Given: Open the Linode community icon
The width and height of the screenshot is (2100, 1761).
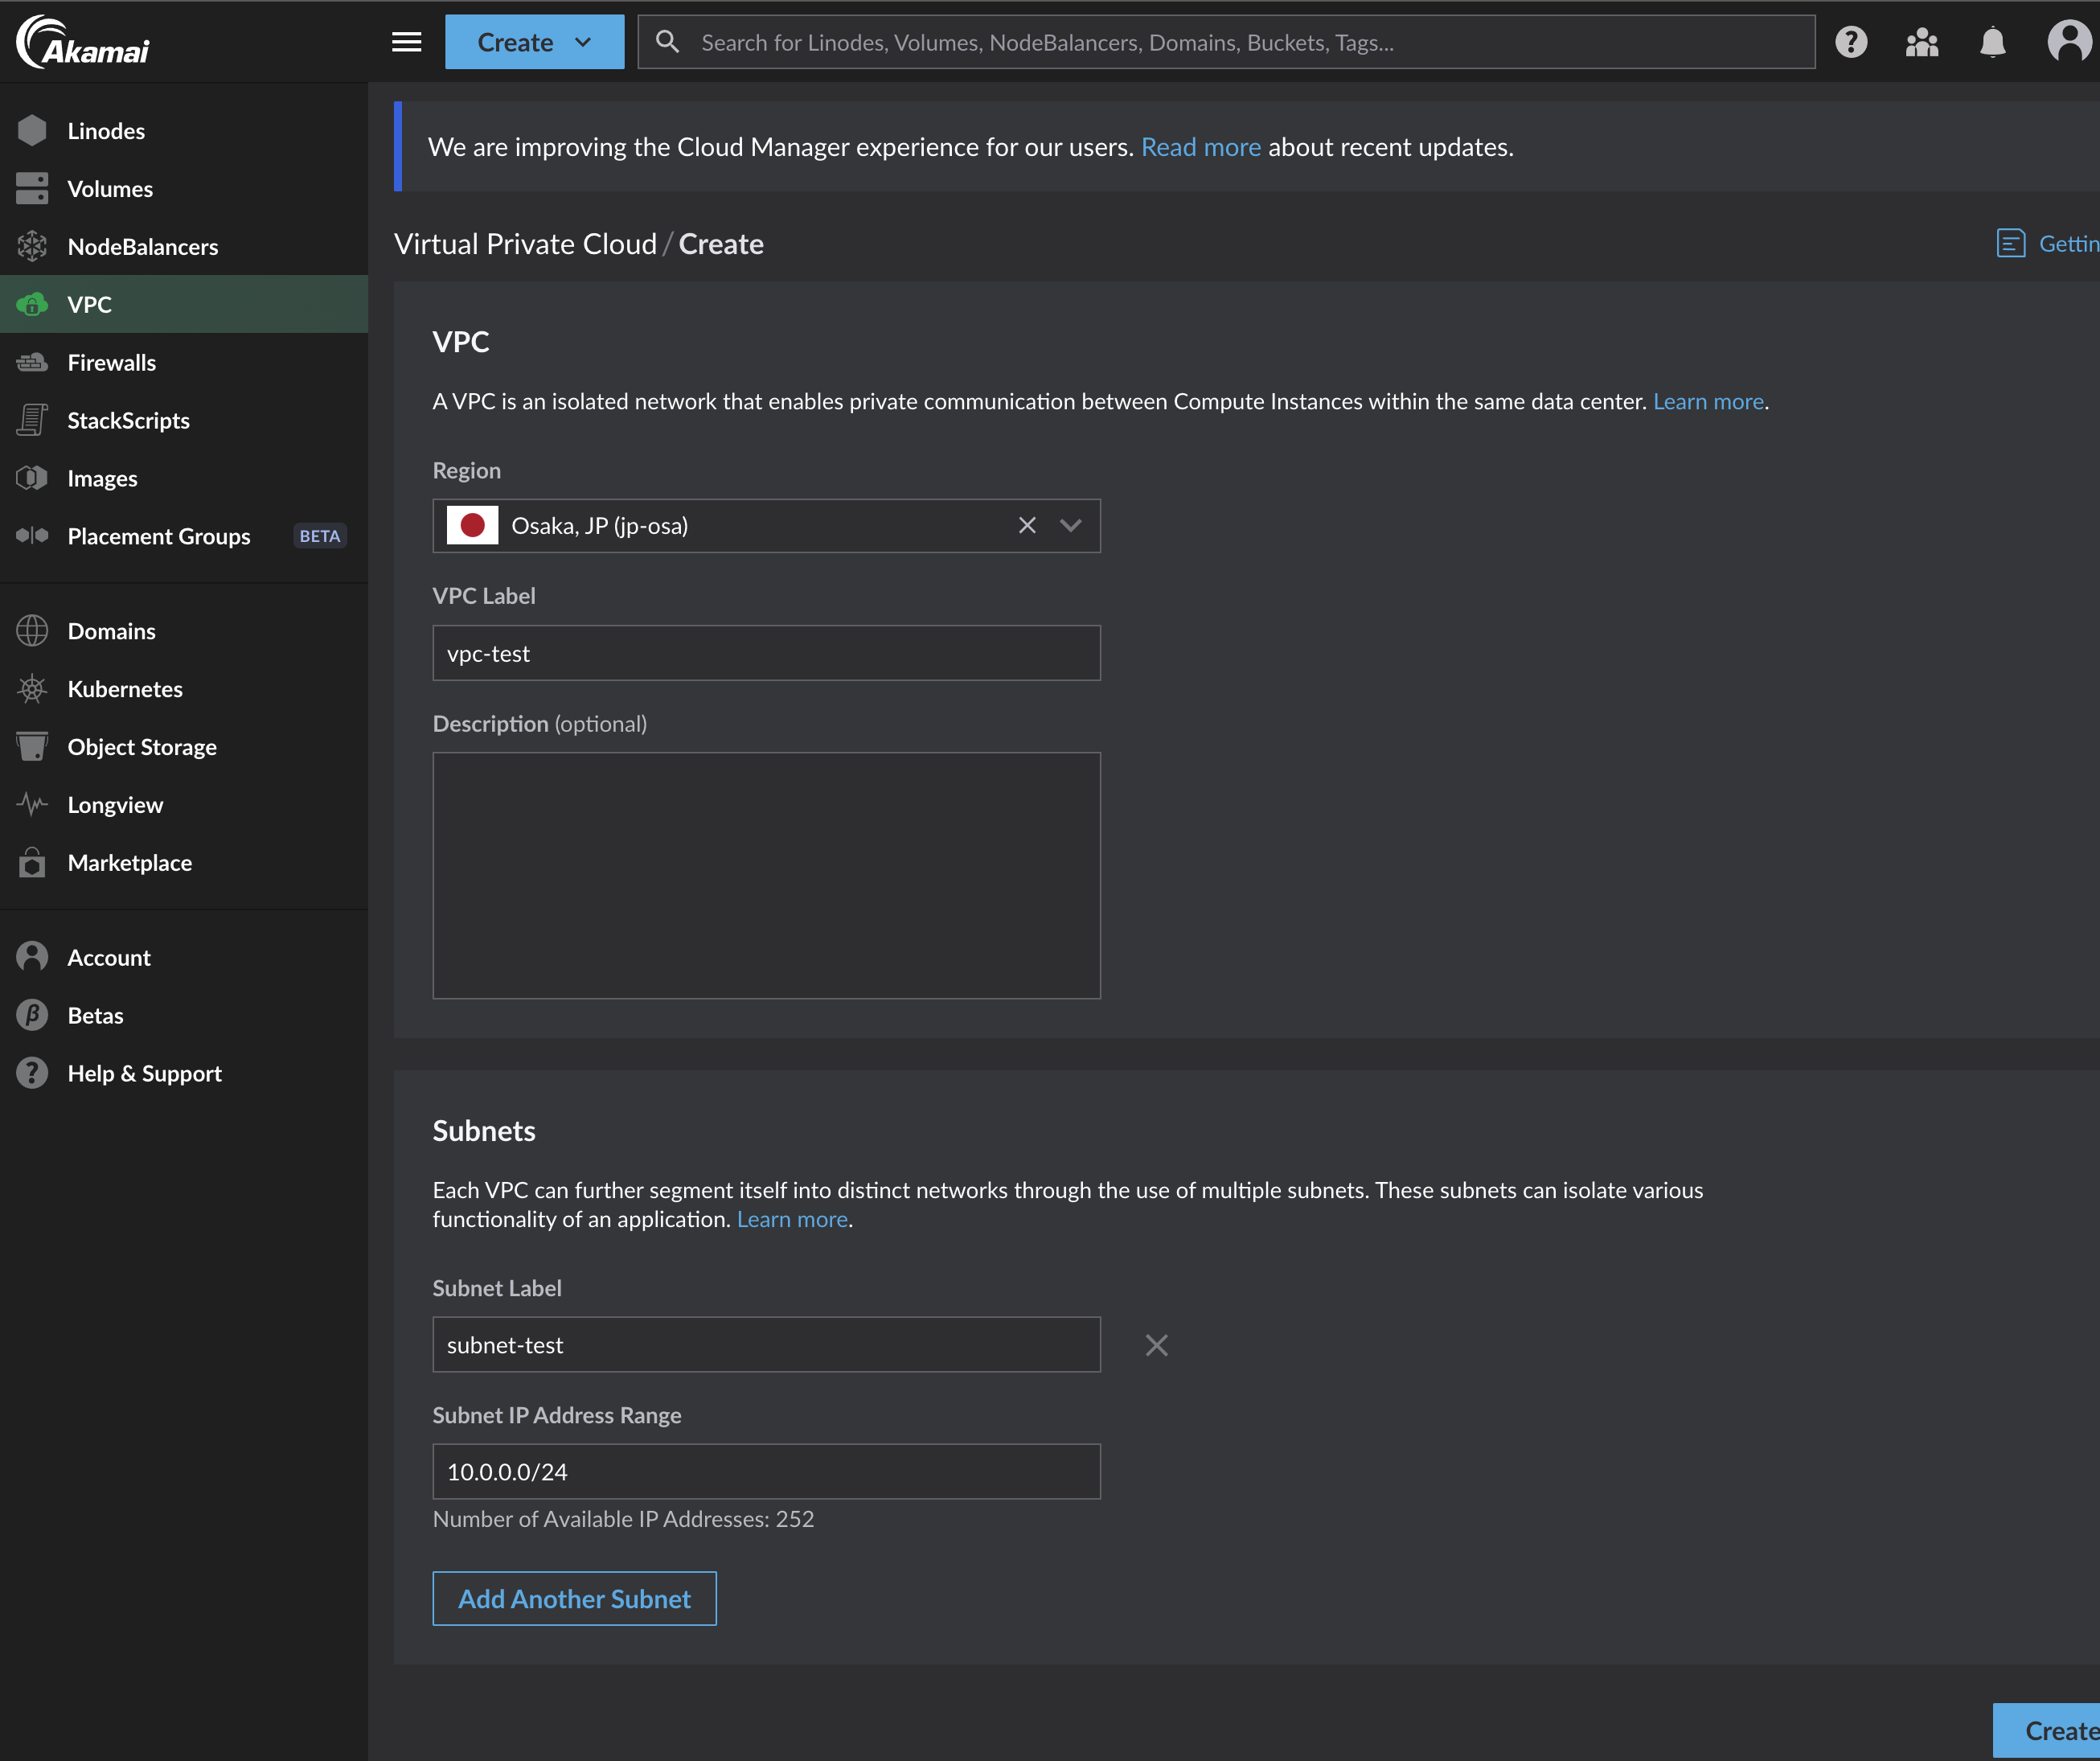Looking at the screenshot, I should point(1921,42).
